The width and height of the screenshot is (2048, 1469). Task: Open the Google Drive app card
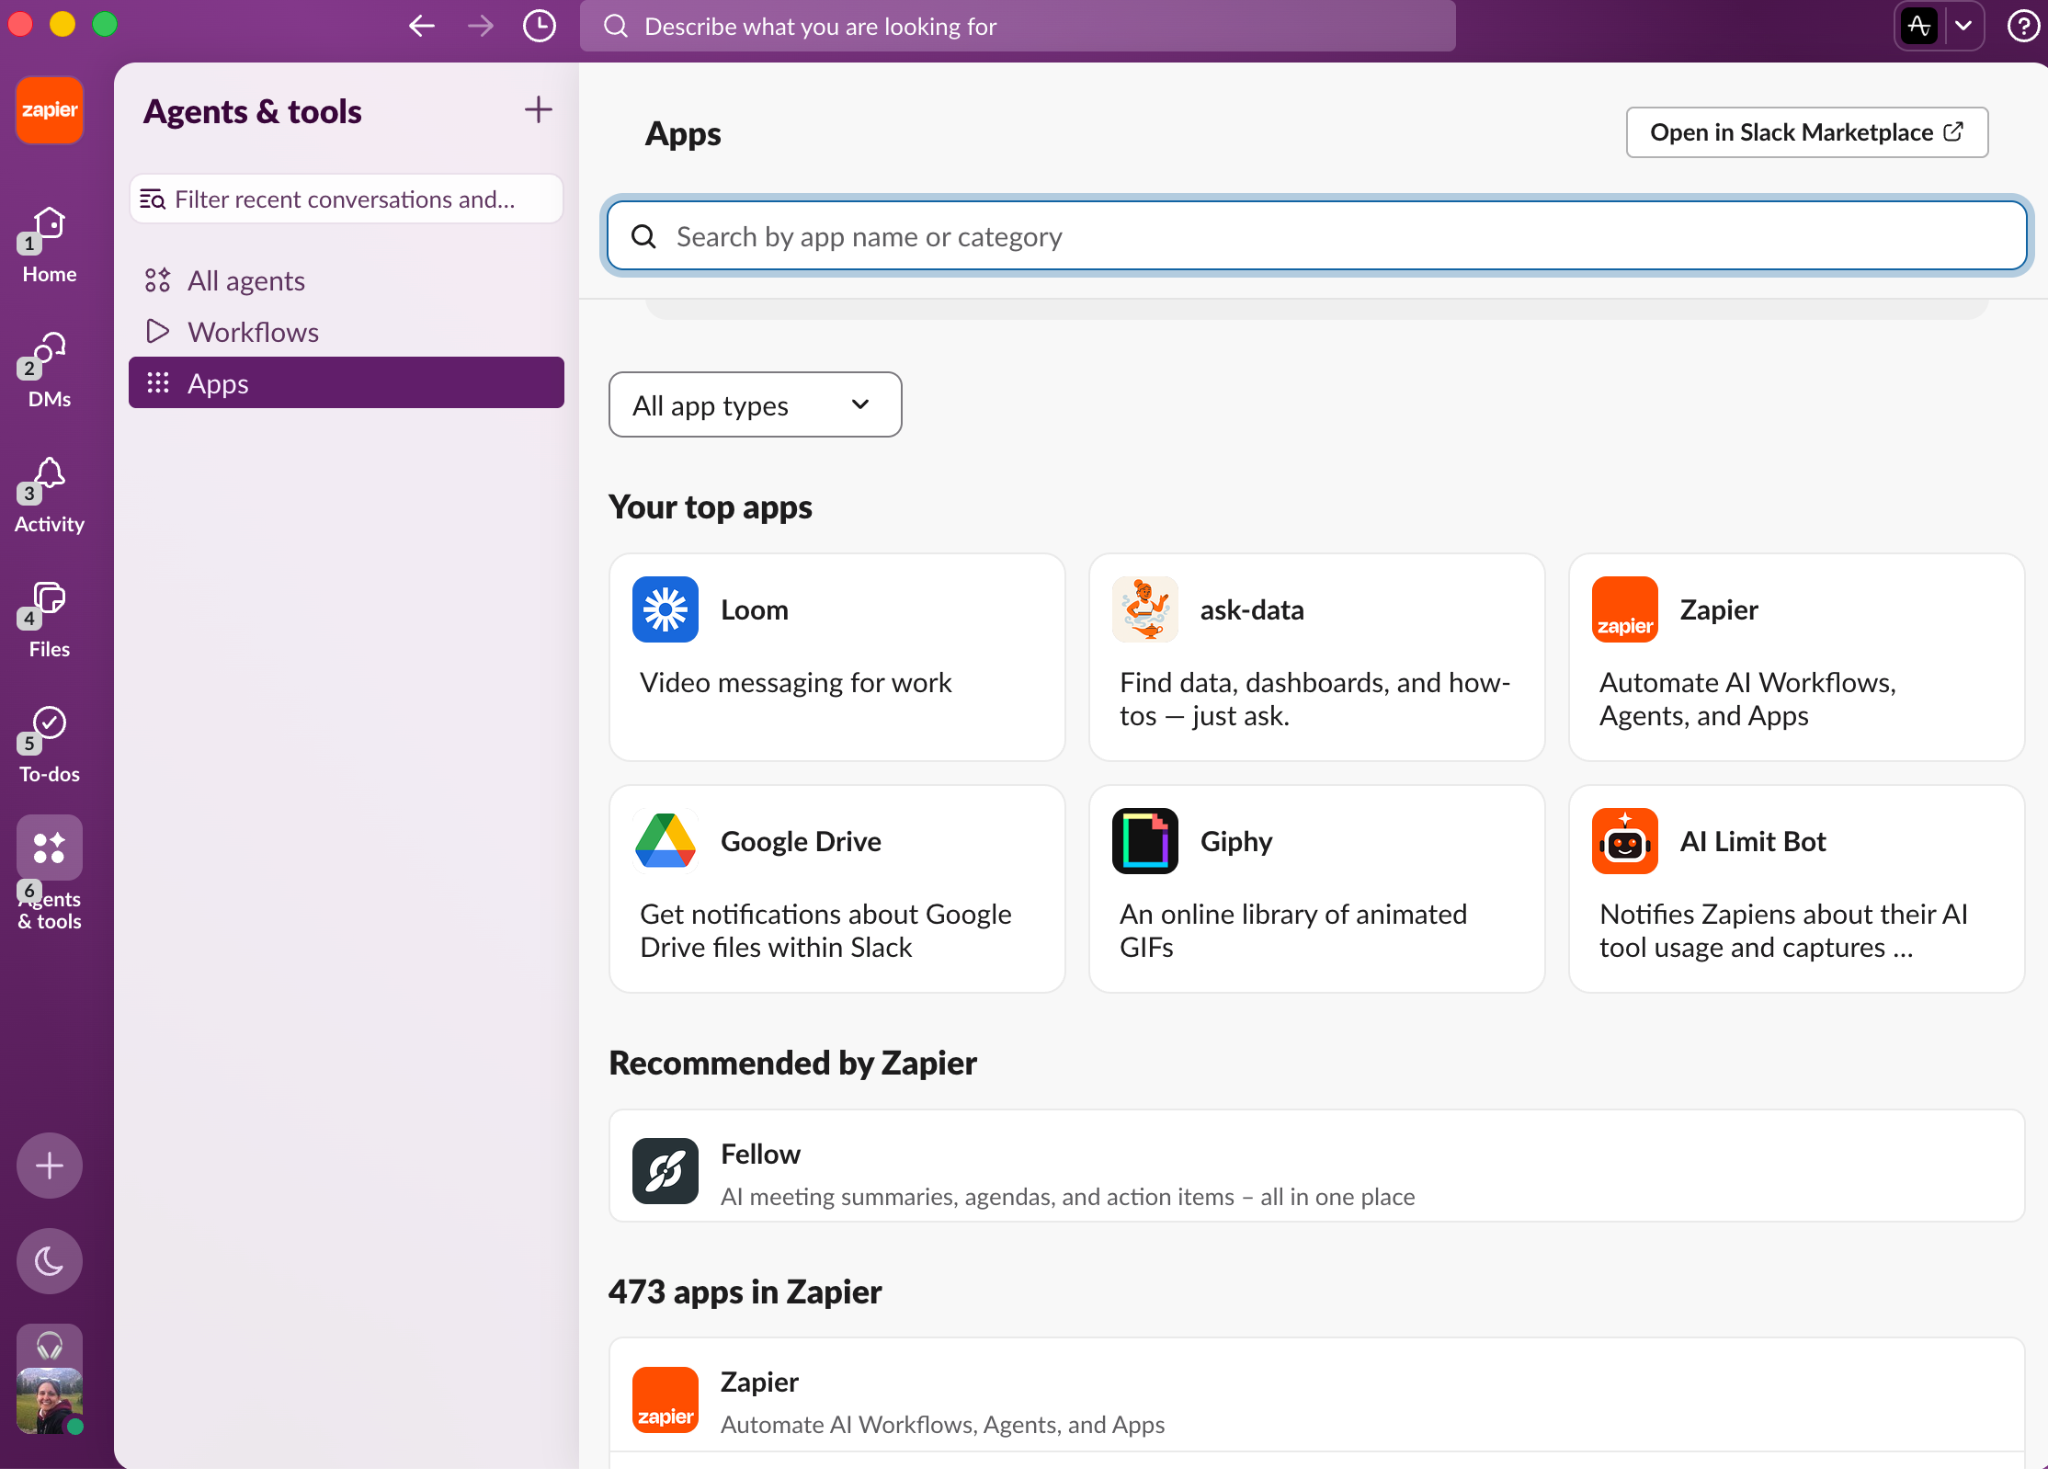point(836,889)
